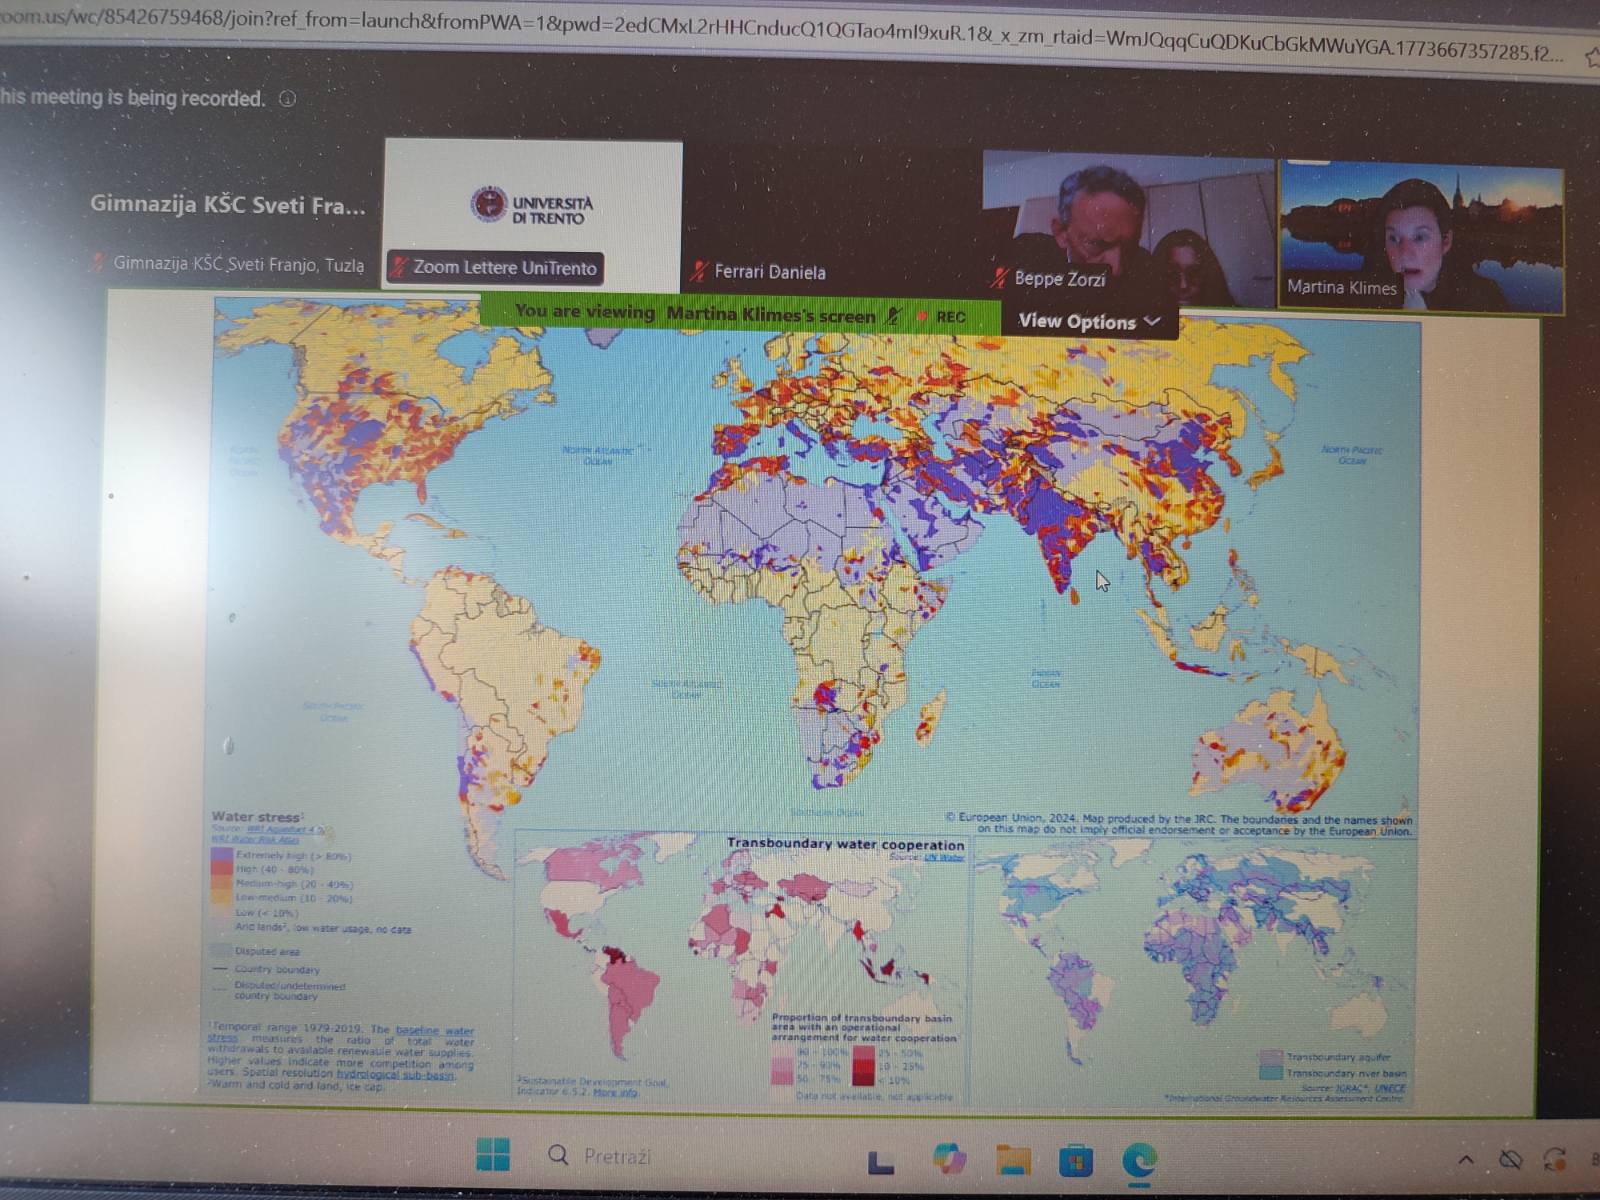Click the recording info icon
This screenshot has width=1600, height=1200.
point(288,98)
